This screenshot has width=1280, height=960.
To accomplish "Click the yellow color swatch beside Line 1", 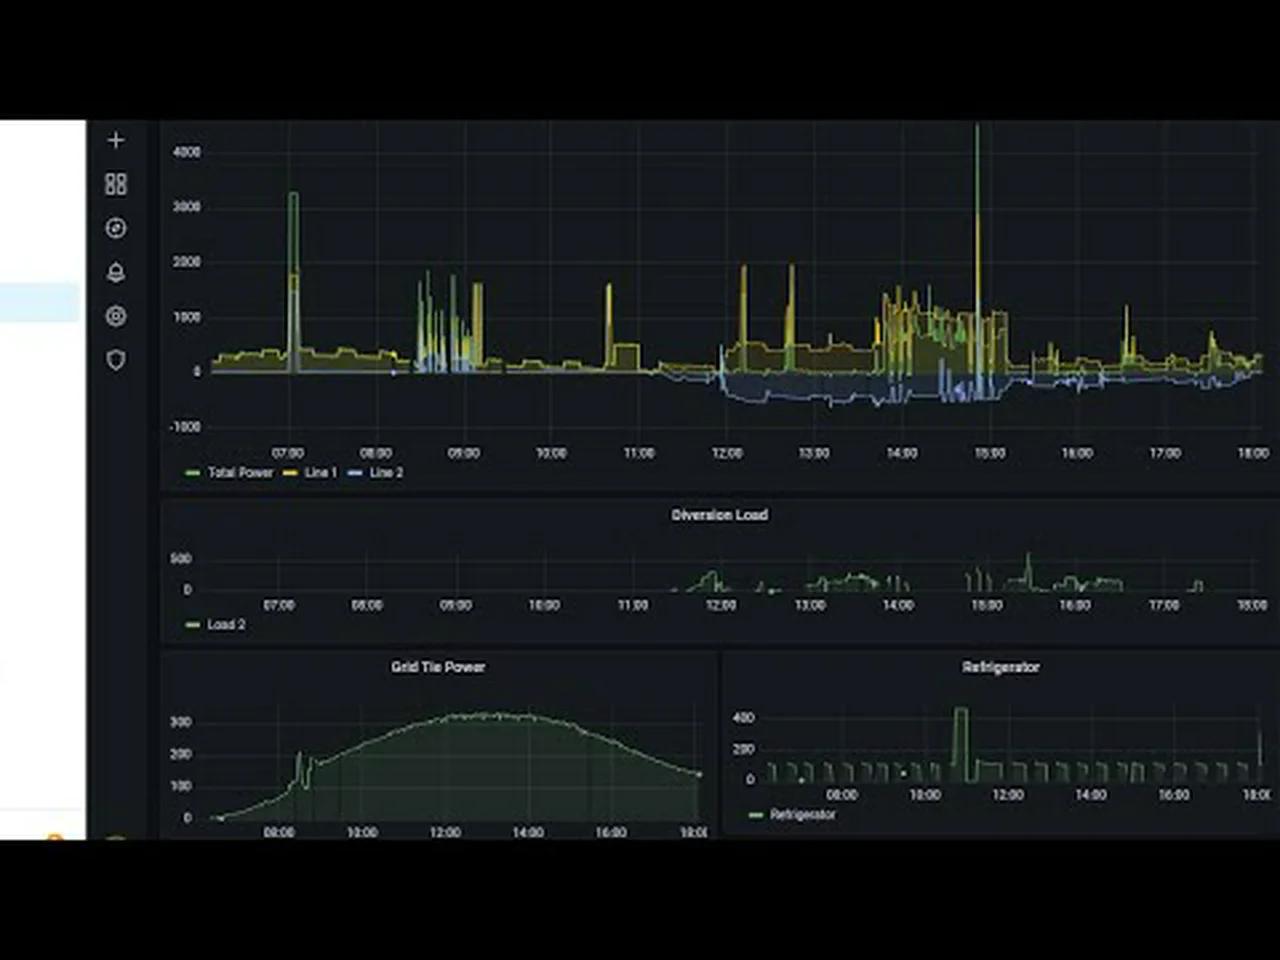I will [x=290, y=472].
